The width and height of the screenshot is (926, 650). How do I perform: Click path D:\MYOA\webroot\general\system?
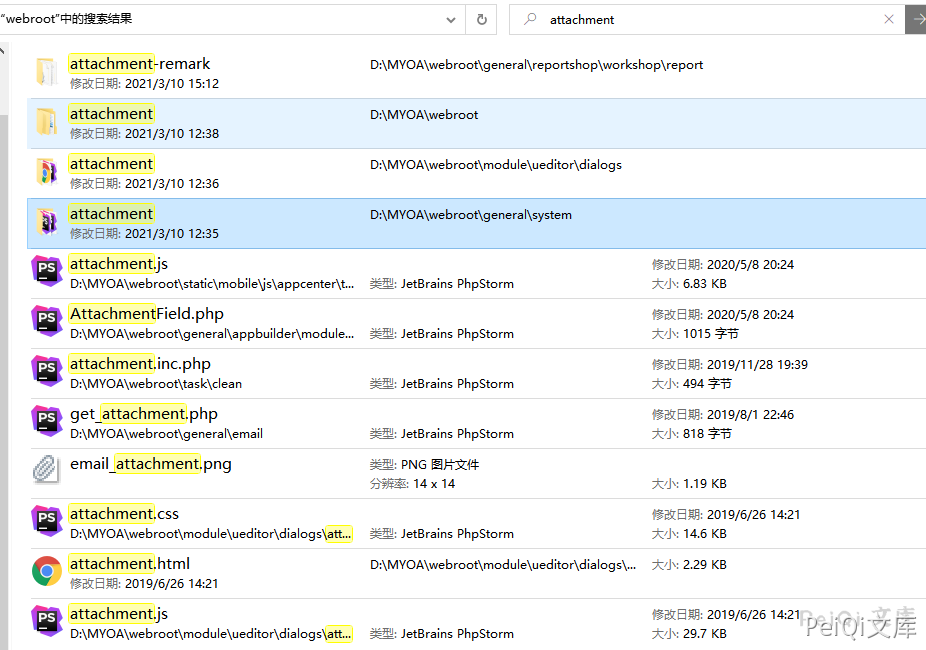tap(471, 215)
